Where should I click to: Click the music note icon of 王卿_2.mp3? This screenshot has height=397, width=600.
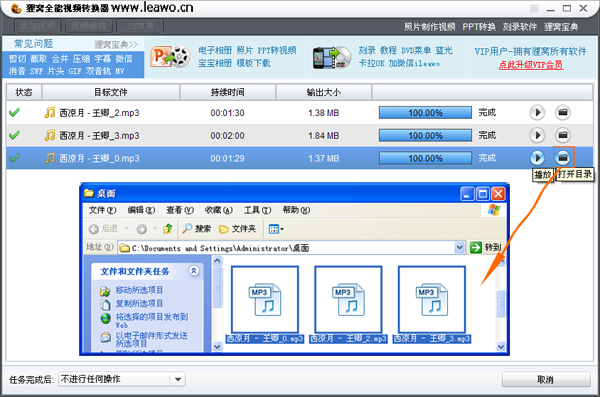[x=50, y=113]
